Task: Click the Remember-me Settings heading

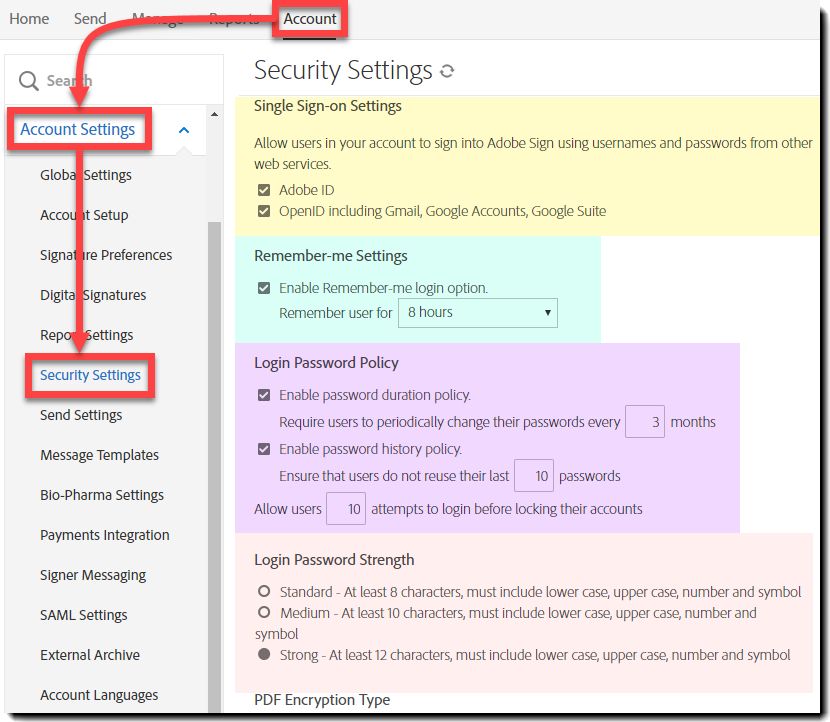Action: [x=331, y=256]
